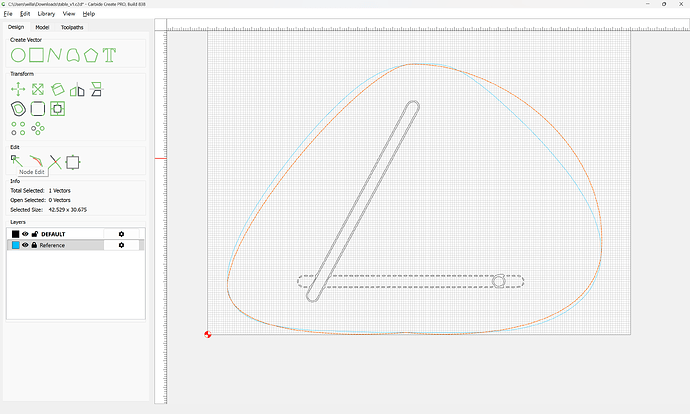The image size is (690, 414).
Task: Open the File menu
Action: (x=8, y=14)
